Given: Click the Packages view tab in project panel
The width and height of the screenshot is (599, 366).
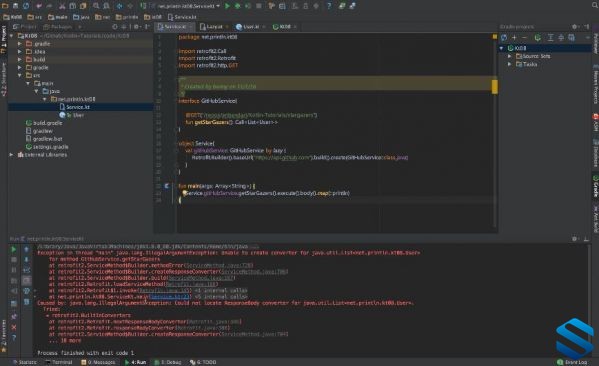Looking at the screenshot, I should [x=58, y=27].
